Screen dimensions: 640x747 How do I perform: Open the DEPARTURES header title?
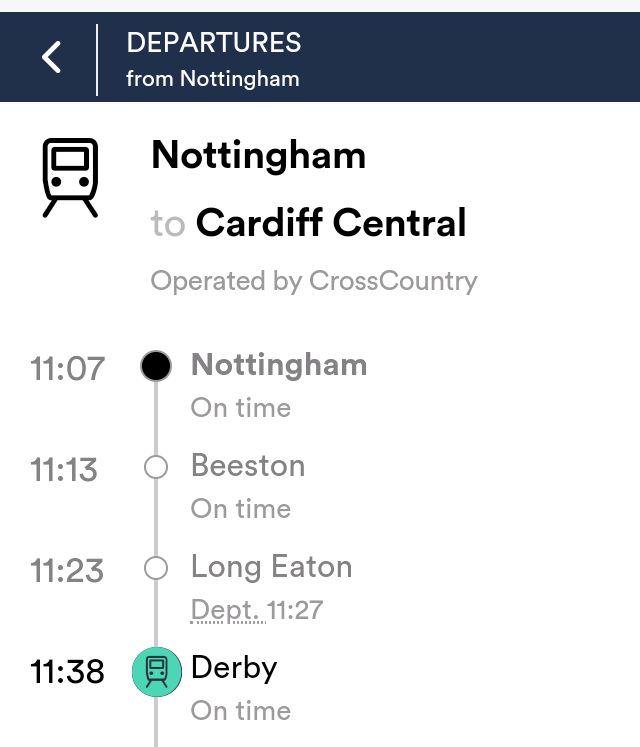click(x=213, y=42)
